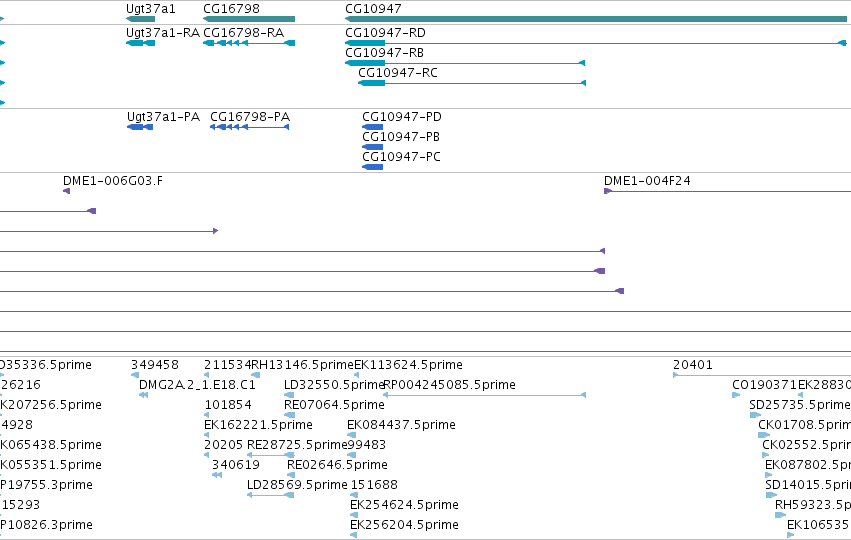
Task: Click the CG10947-RC transcript exon block
Action: (372, 83)
